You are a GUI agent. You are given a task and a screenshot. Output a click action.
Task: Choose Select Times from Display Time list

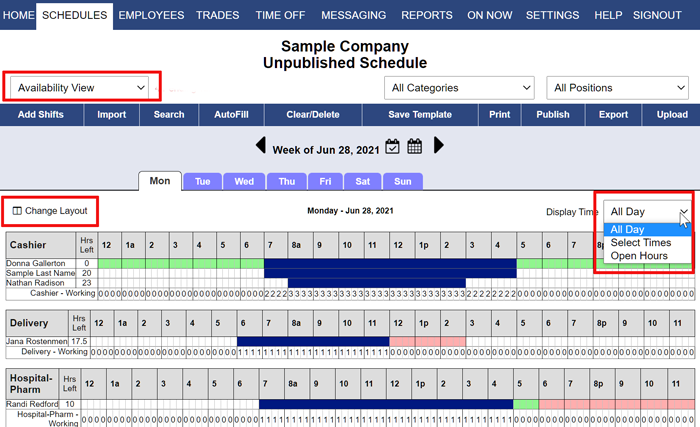641,243
